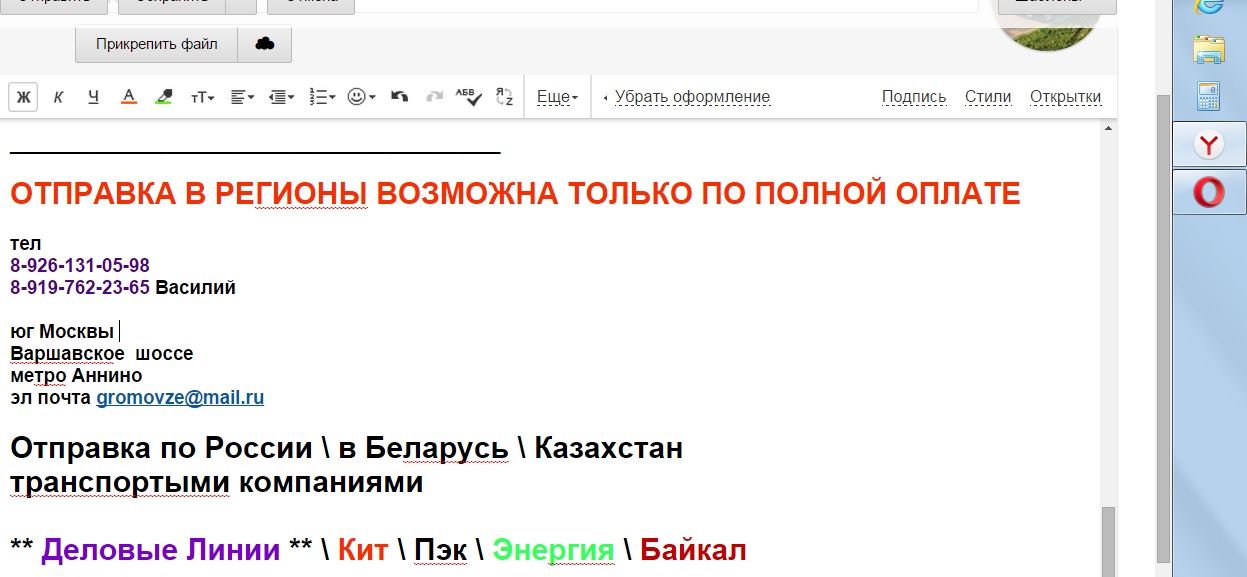Open the Еще menu
The image size is (1247, 577).
(557, 97)
